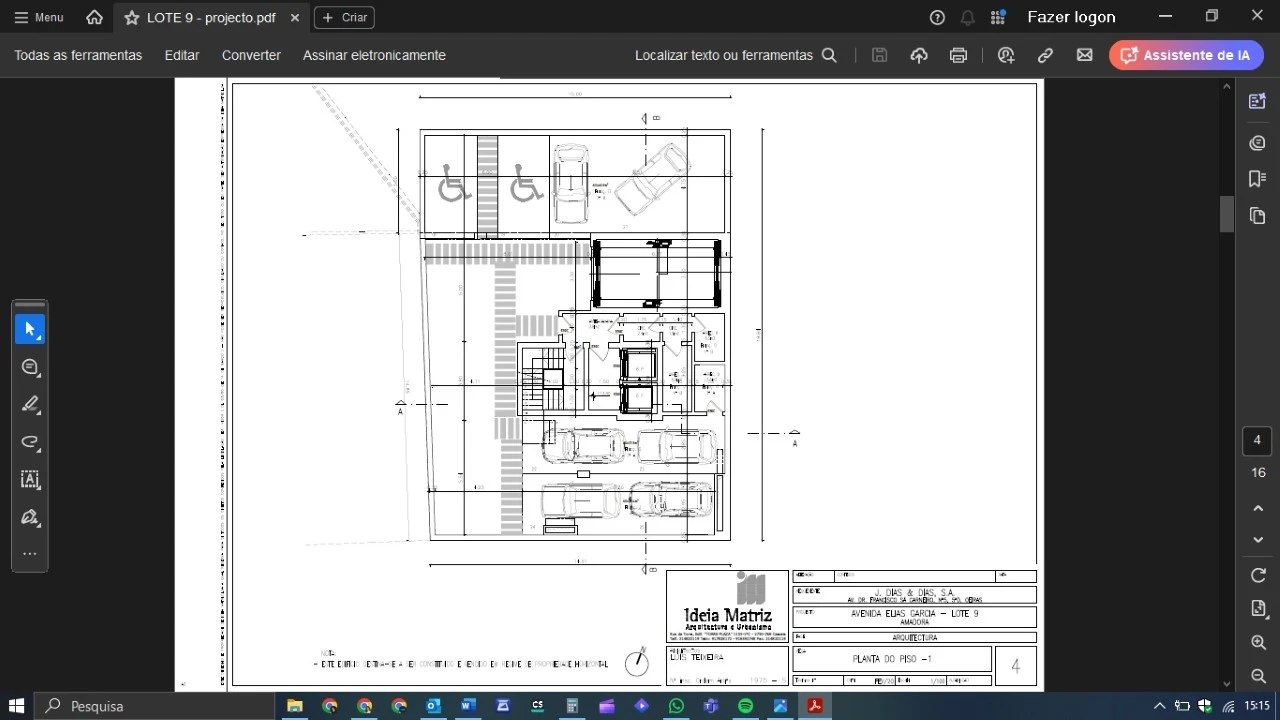Open the Menu hamburger dropdown
Screen dimensions: 1280x720
click(39, 17)
